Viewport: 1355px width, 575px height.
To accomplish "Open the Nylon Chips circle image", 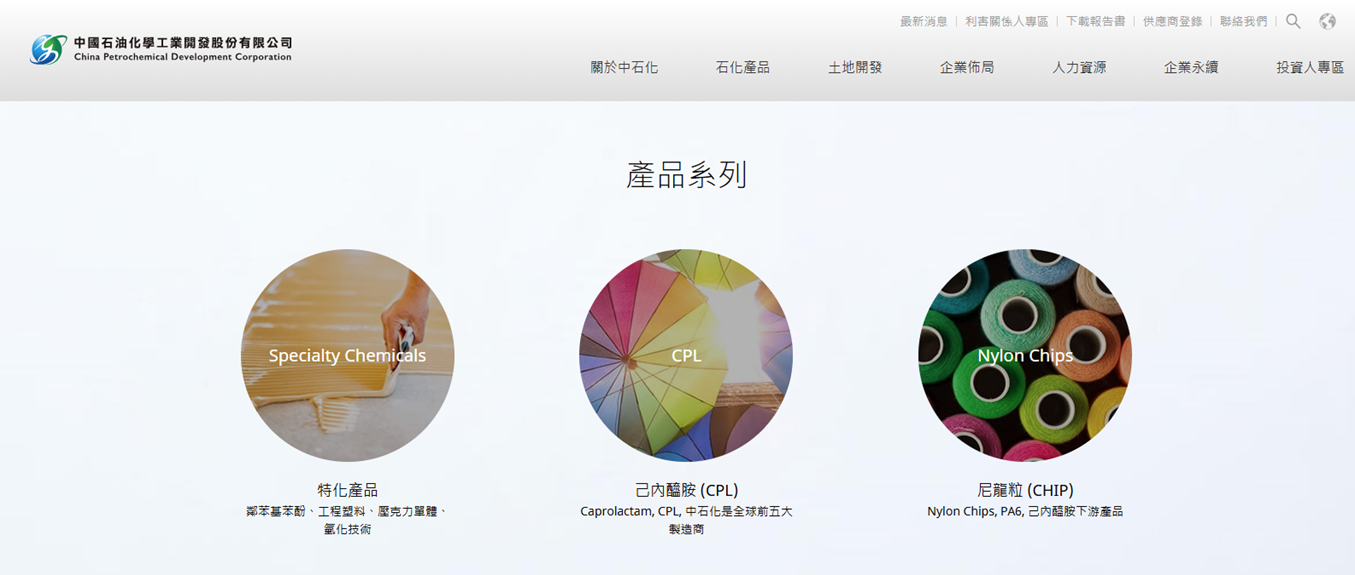I will coord(1025,355).
